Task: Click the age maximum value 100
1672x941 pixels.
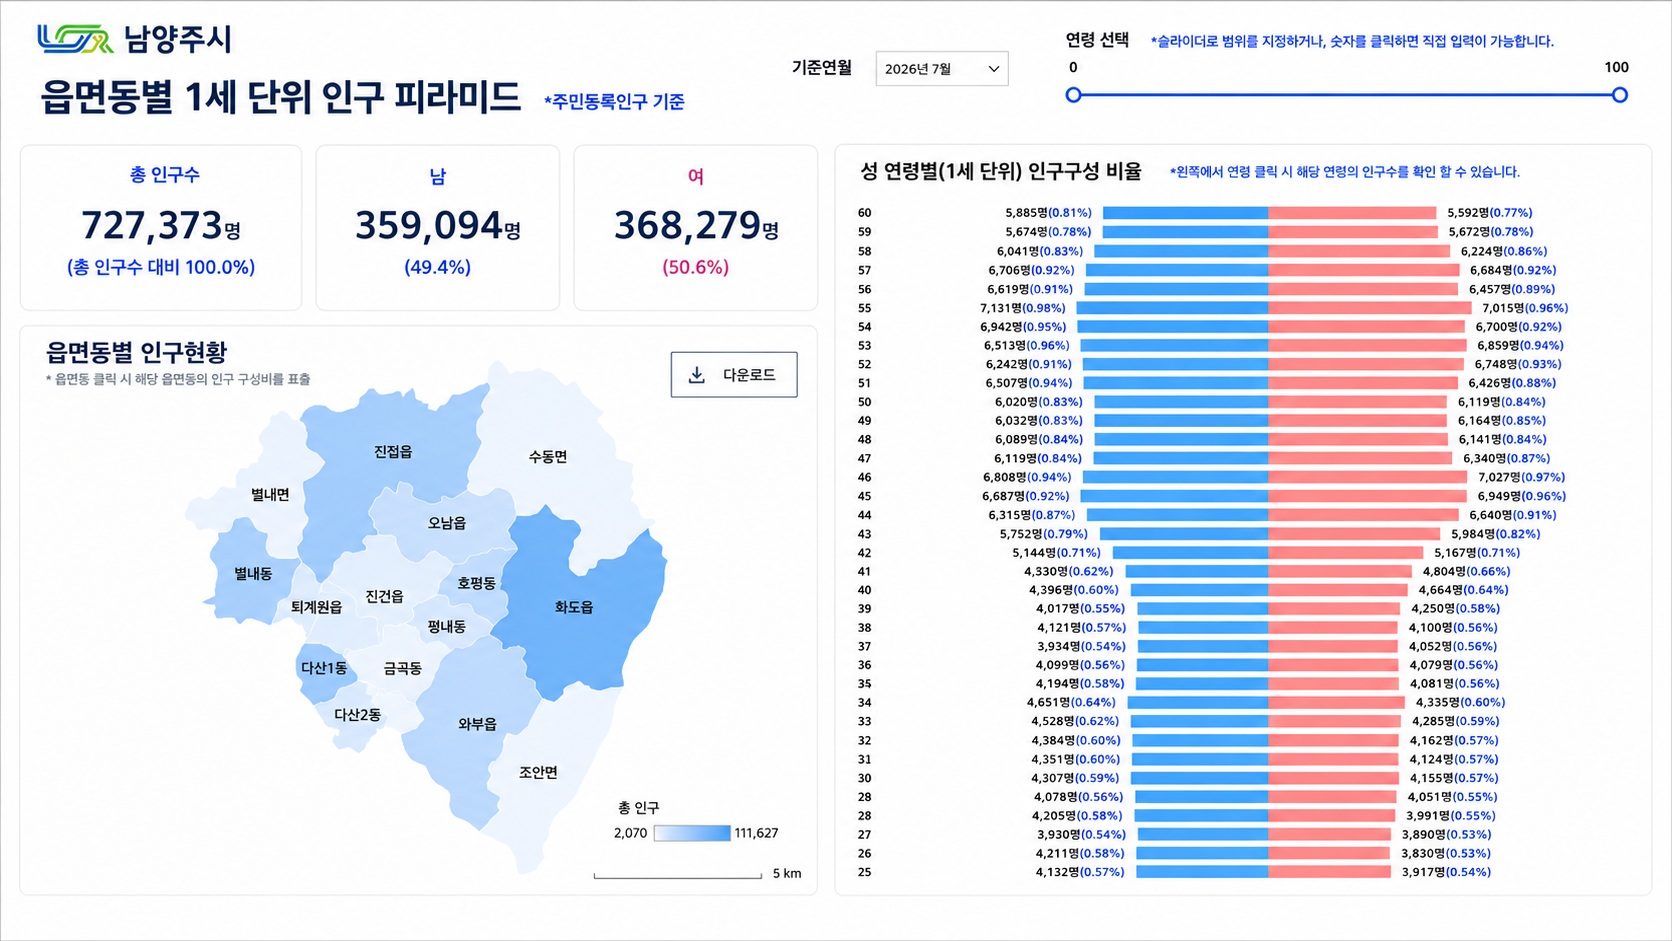Action: tap(1616, 67)
